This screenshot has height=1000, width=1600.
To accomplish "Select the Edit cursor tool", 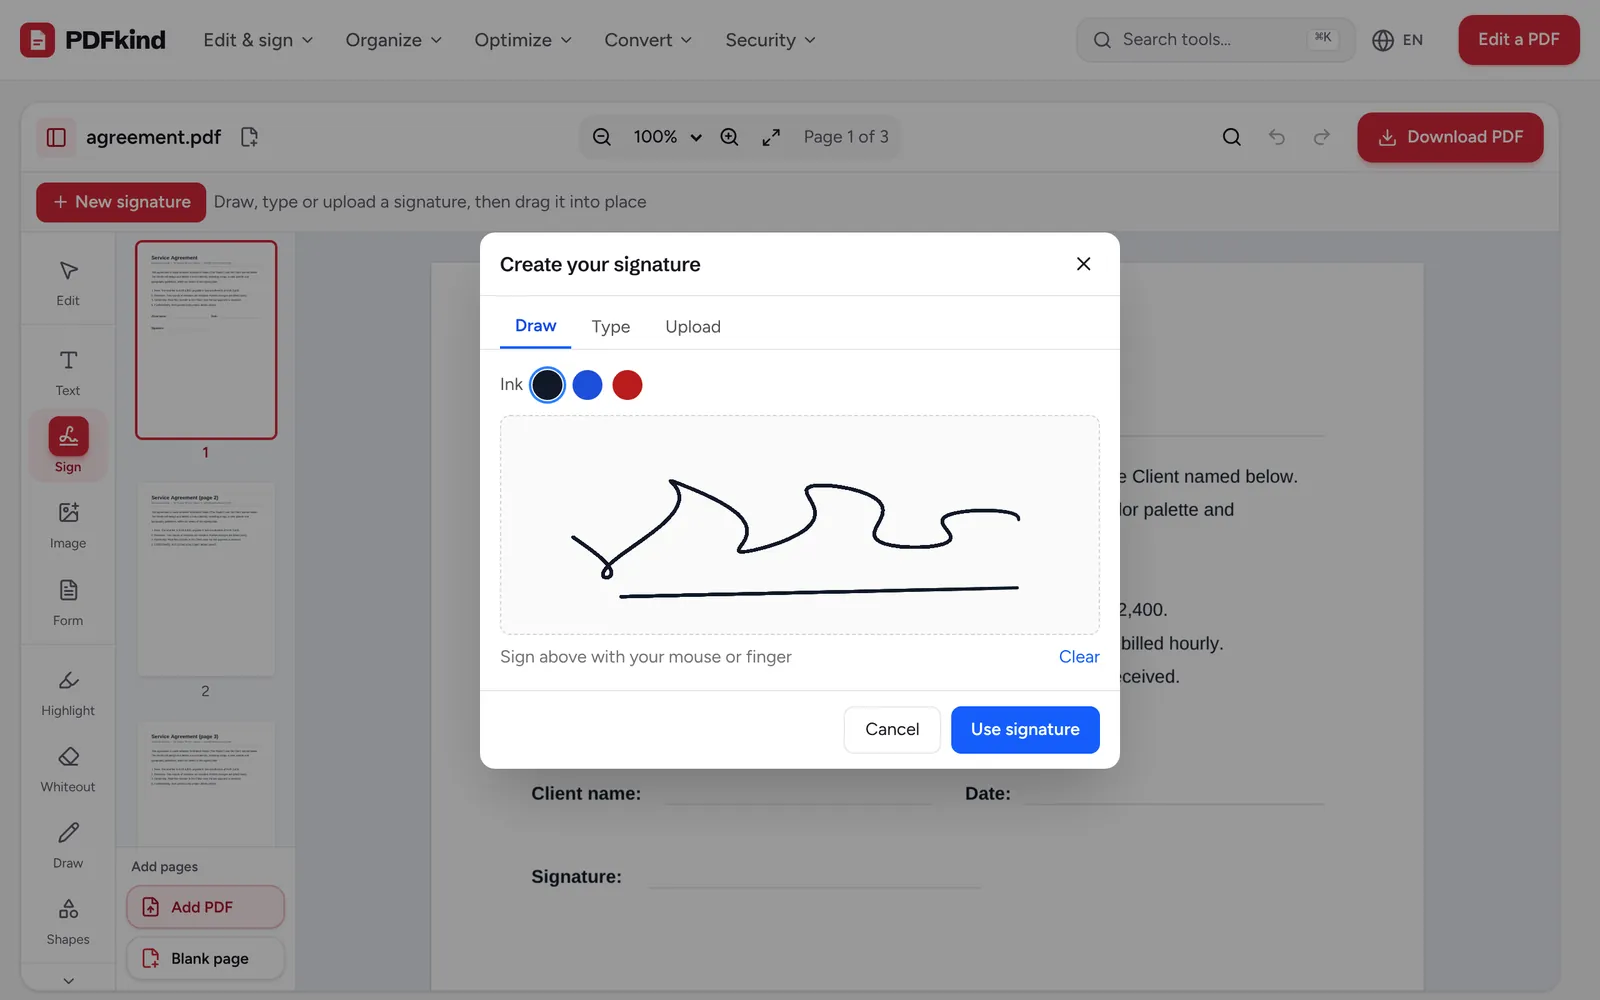I will (x=68, y=283).
